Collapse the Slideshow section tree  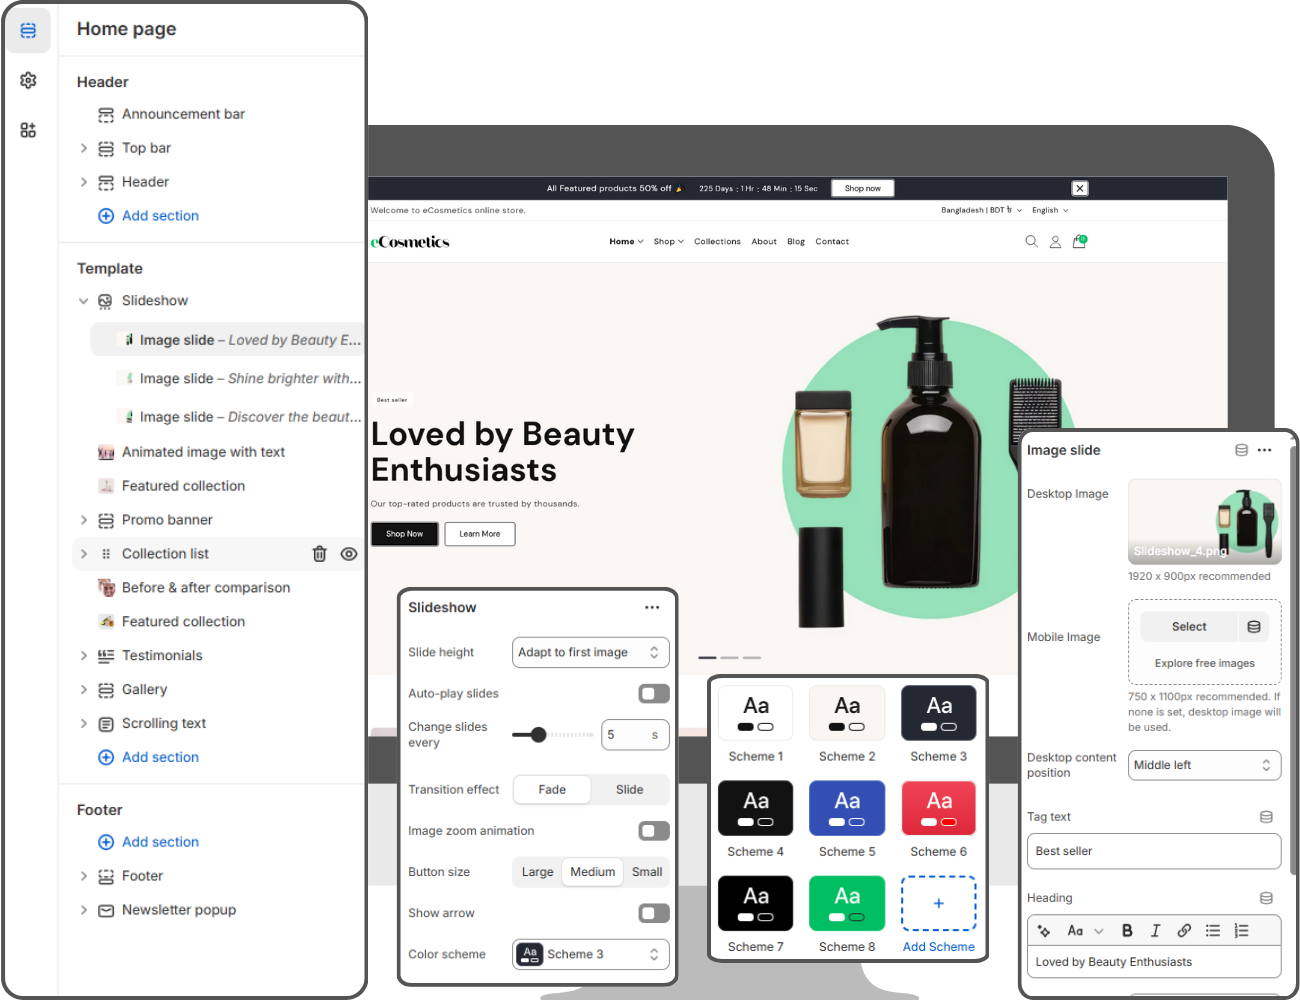point(84,301)
